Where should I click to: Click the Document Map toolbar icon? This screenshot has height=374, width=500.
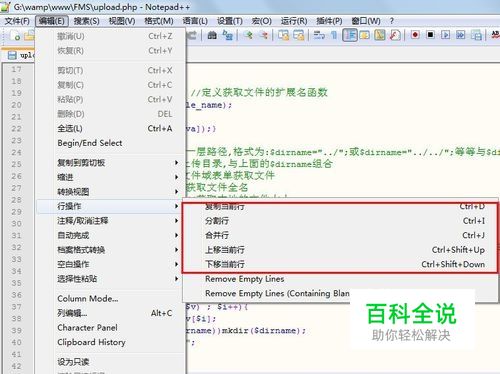tap(380, 35)
